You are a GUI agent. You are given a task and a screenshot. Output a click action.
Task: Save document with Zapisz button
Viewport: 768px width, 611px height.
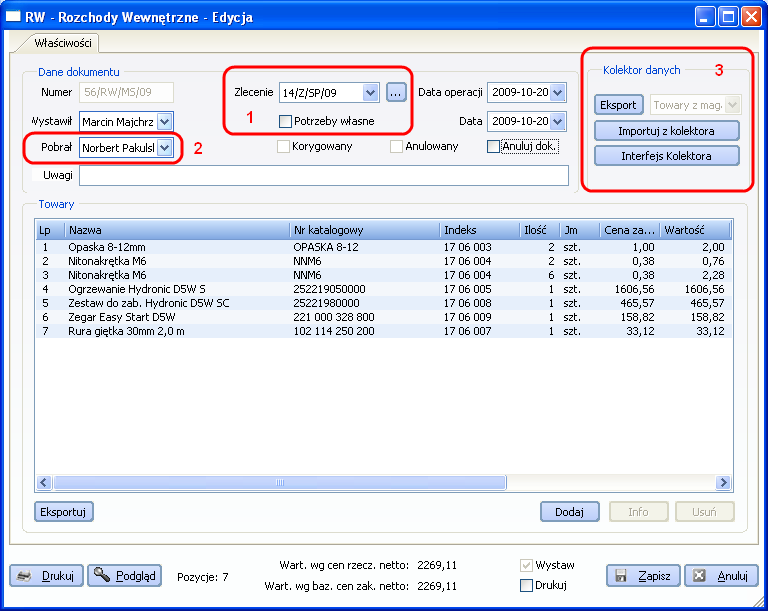(644, 576)
